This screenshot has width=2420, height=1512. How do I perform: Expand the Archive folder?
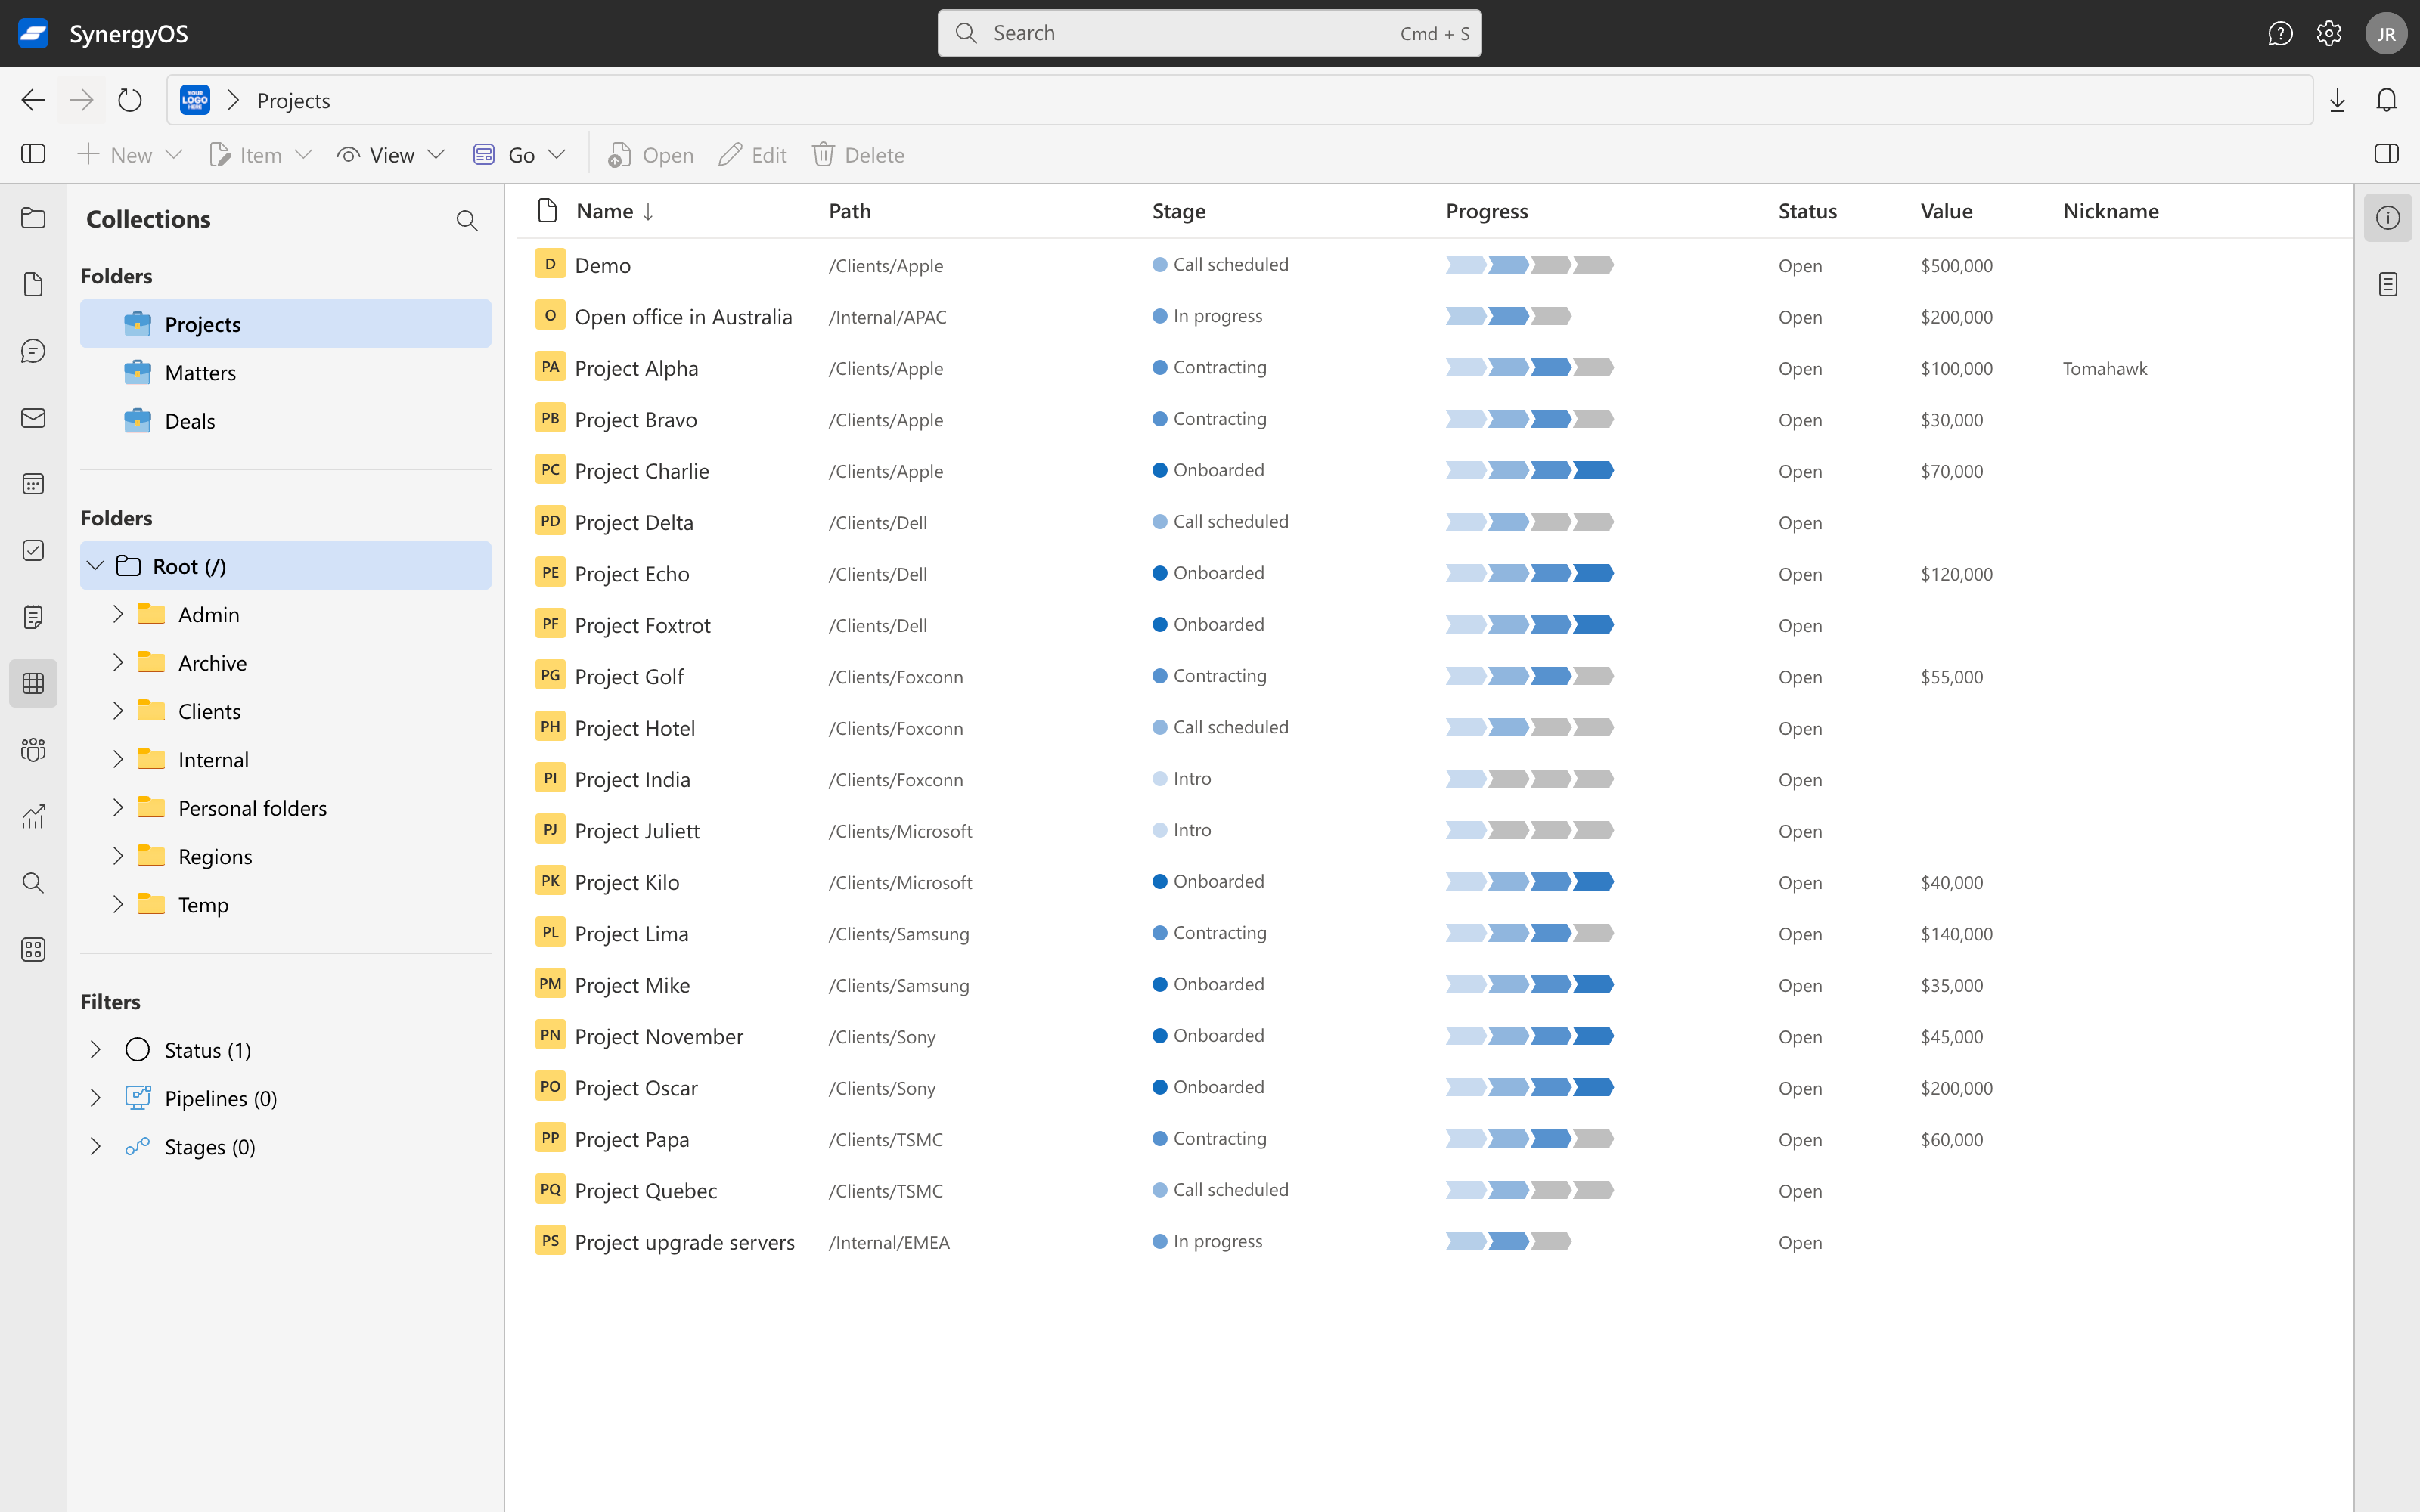(x=118, y=662)
